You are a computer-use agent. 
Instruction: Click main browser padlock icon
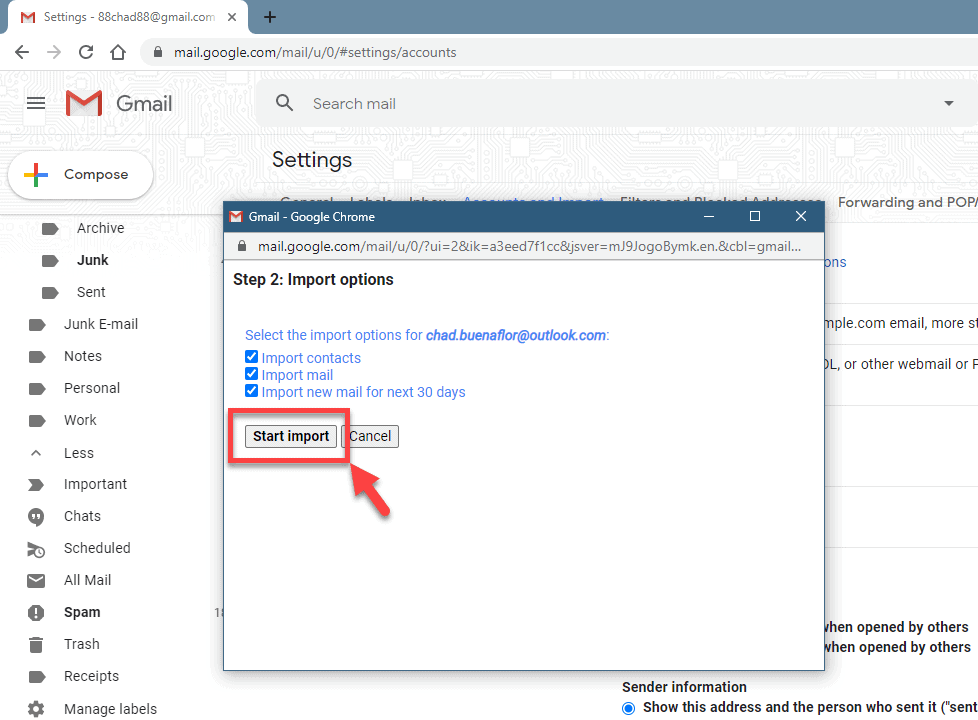[x=158, y=52]
